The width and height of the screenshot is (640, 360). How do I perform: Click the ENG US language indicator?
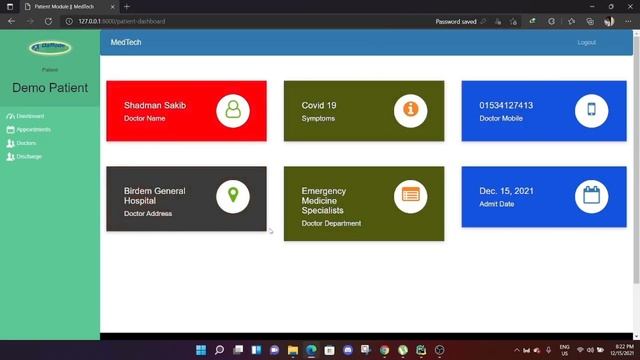564,350
